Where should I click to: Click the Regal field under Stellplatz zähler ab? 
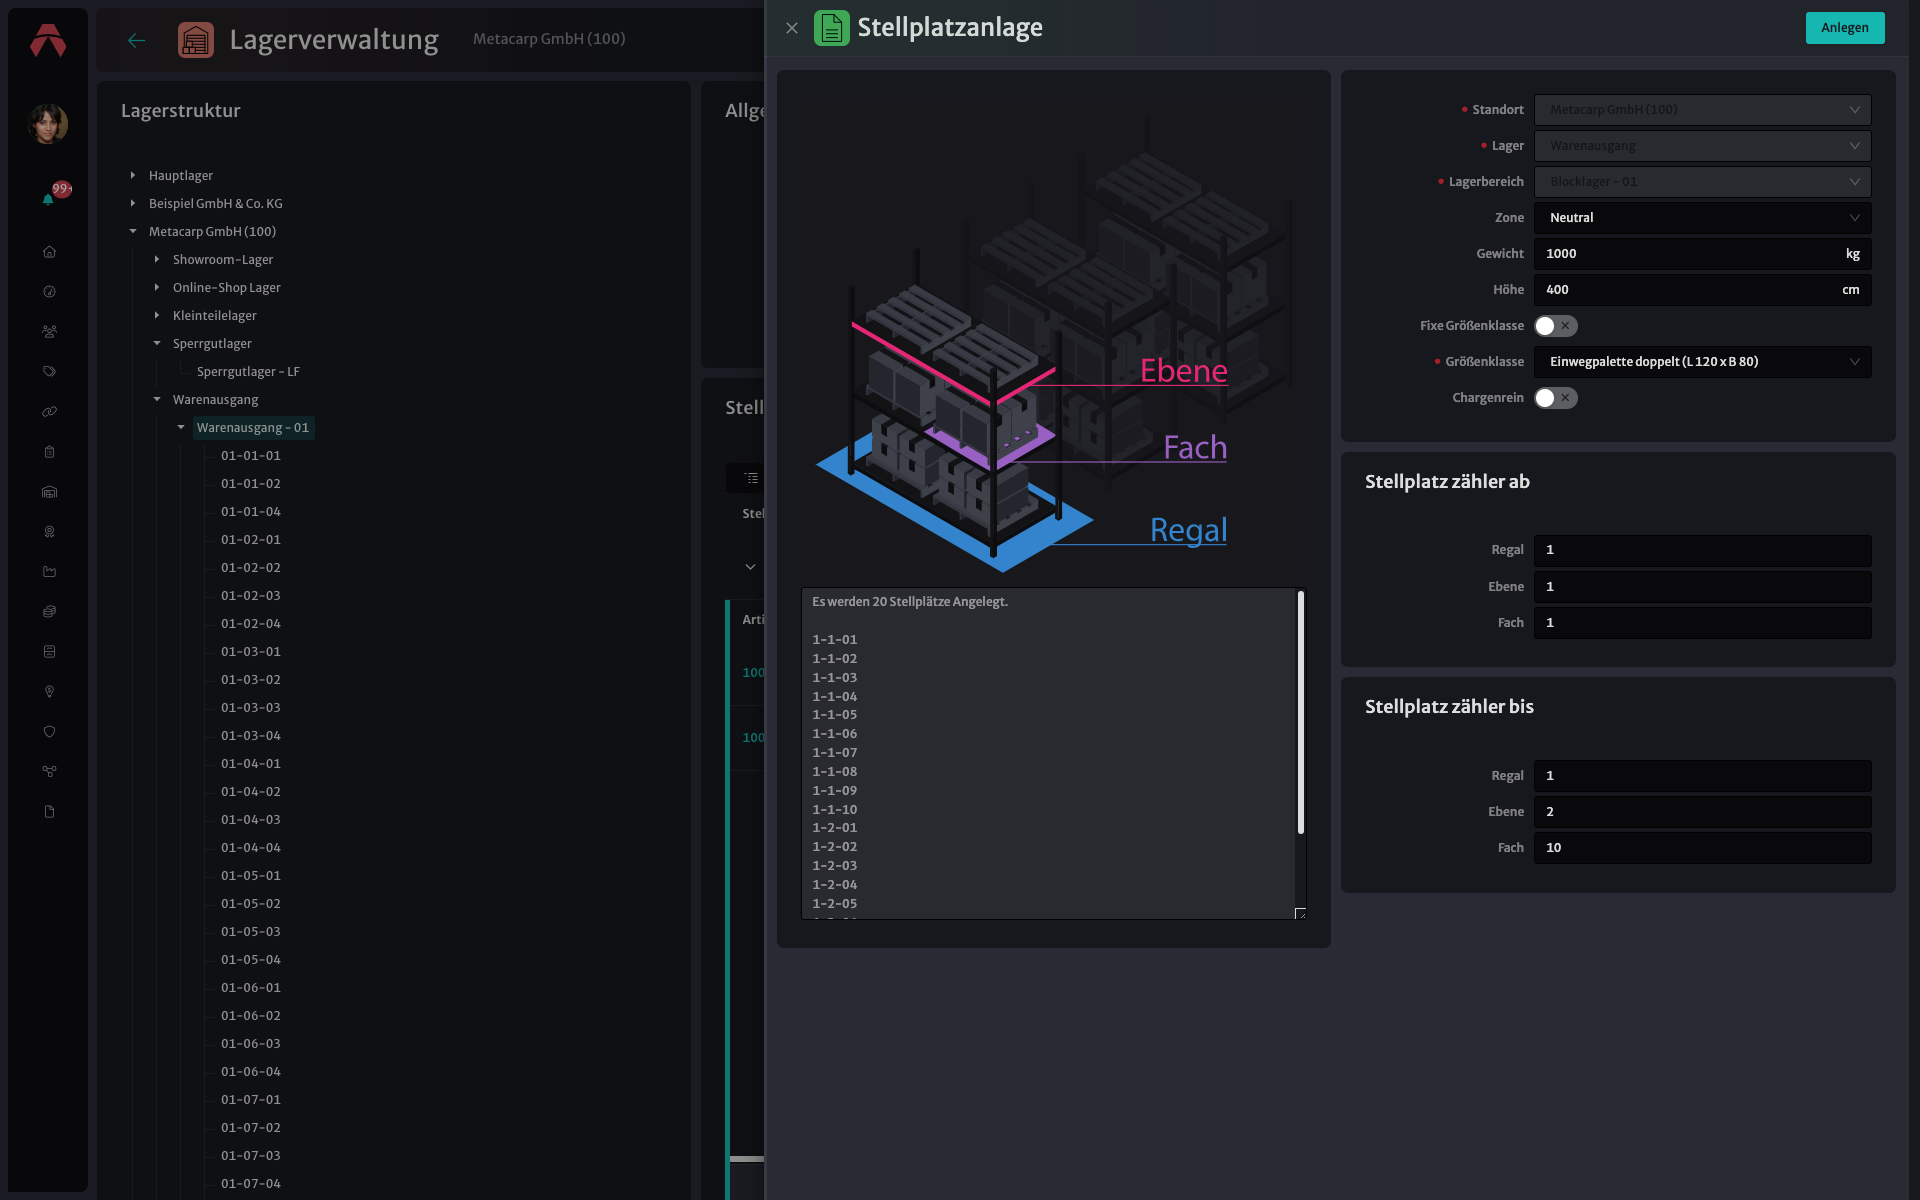(x=1702, y=550)
